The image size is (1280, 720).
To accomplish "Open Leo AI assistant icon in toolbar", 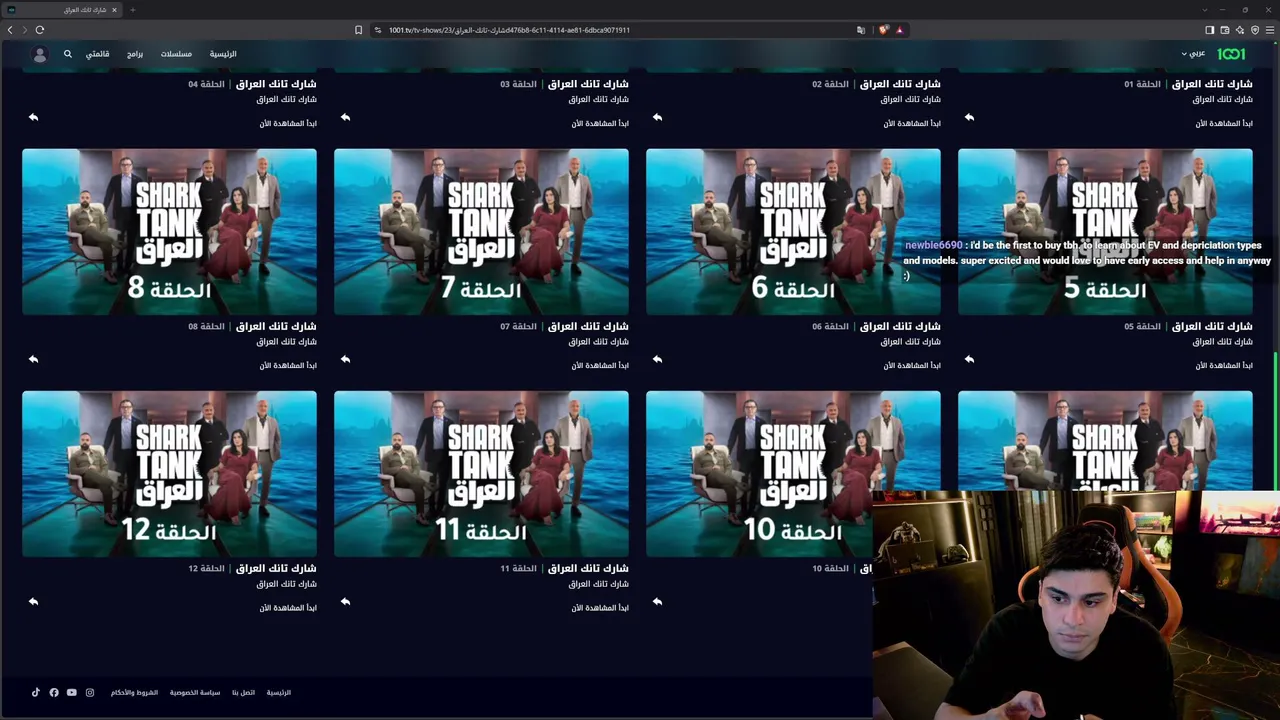I will 1240,30.
